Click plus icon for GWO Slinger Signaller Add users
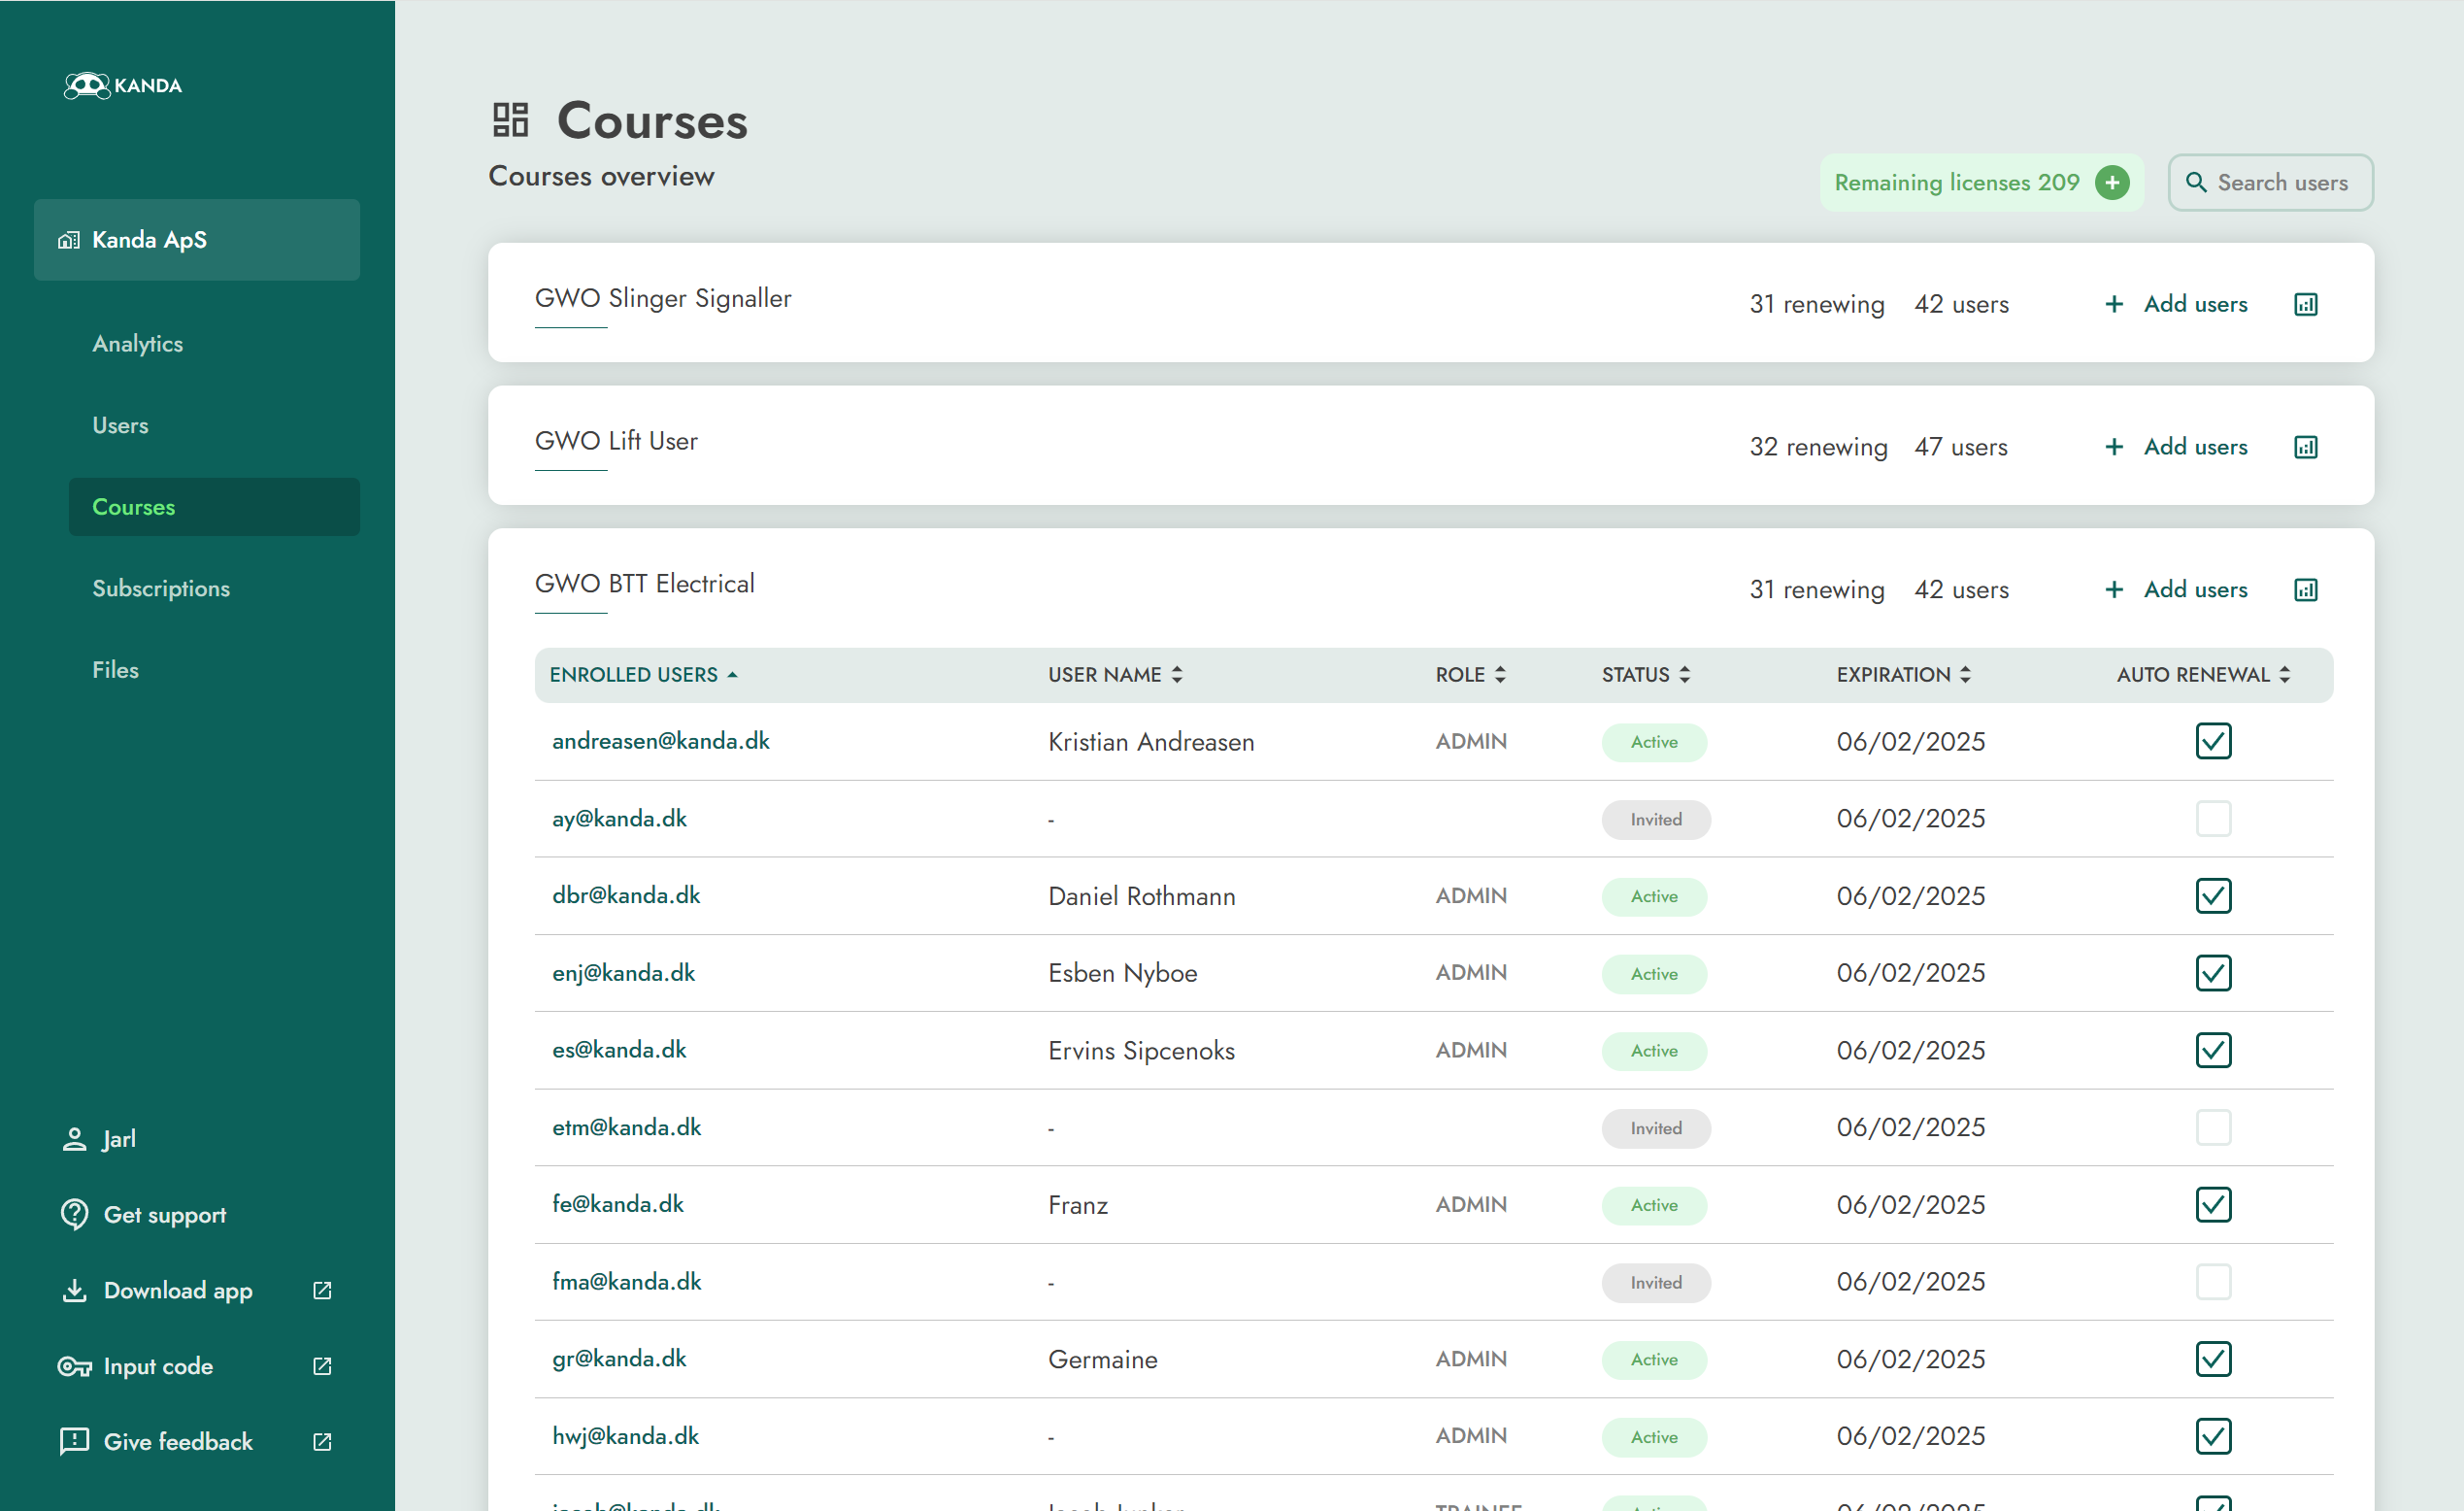 pos(2113,304)
